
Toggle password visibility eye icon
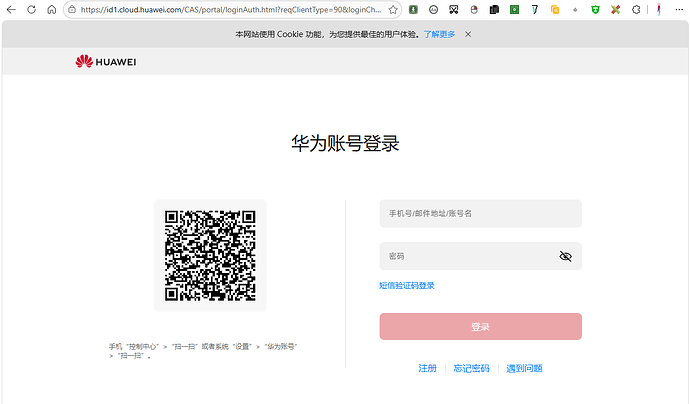pos(565,256)
